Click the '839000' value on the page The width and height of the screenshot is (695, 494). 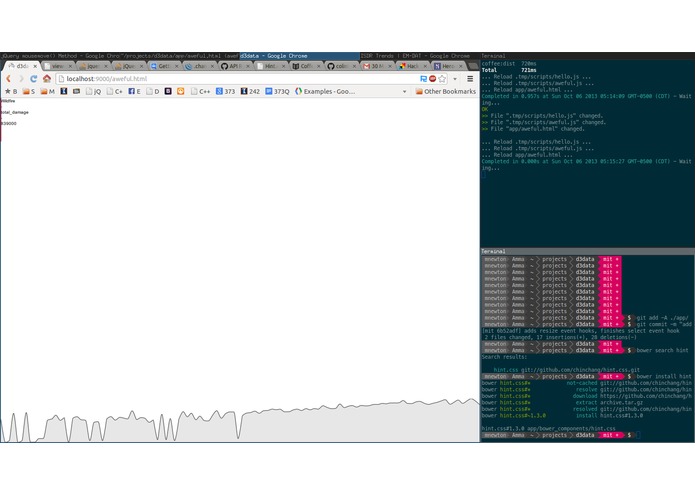point(9,124)
